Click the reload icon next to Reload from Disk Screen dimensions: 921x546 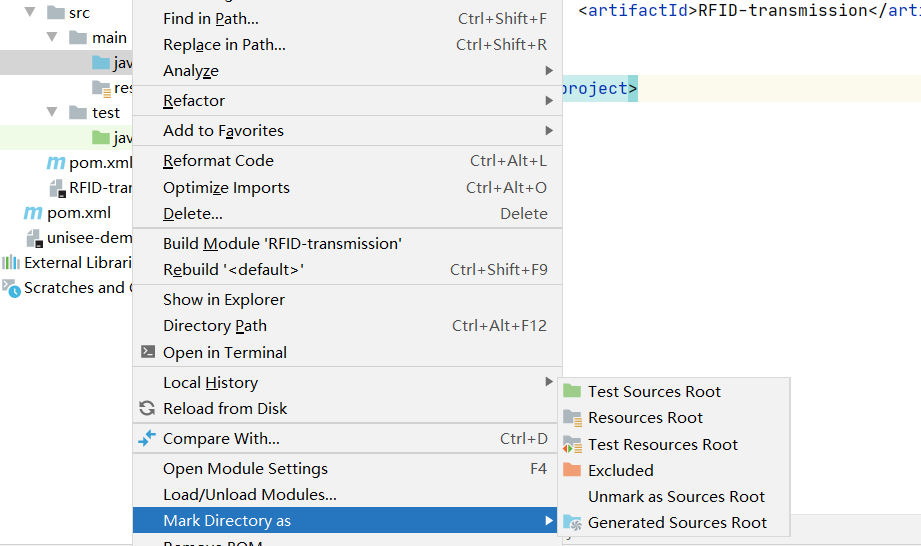pos(148,408)
